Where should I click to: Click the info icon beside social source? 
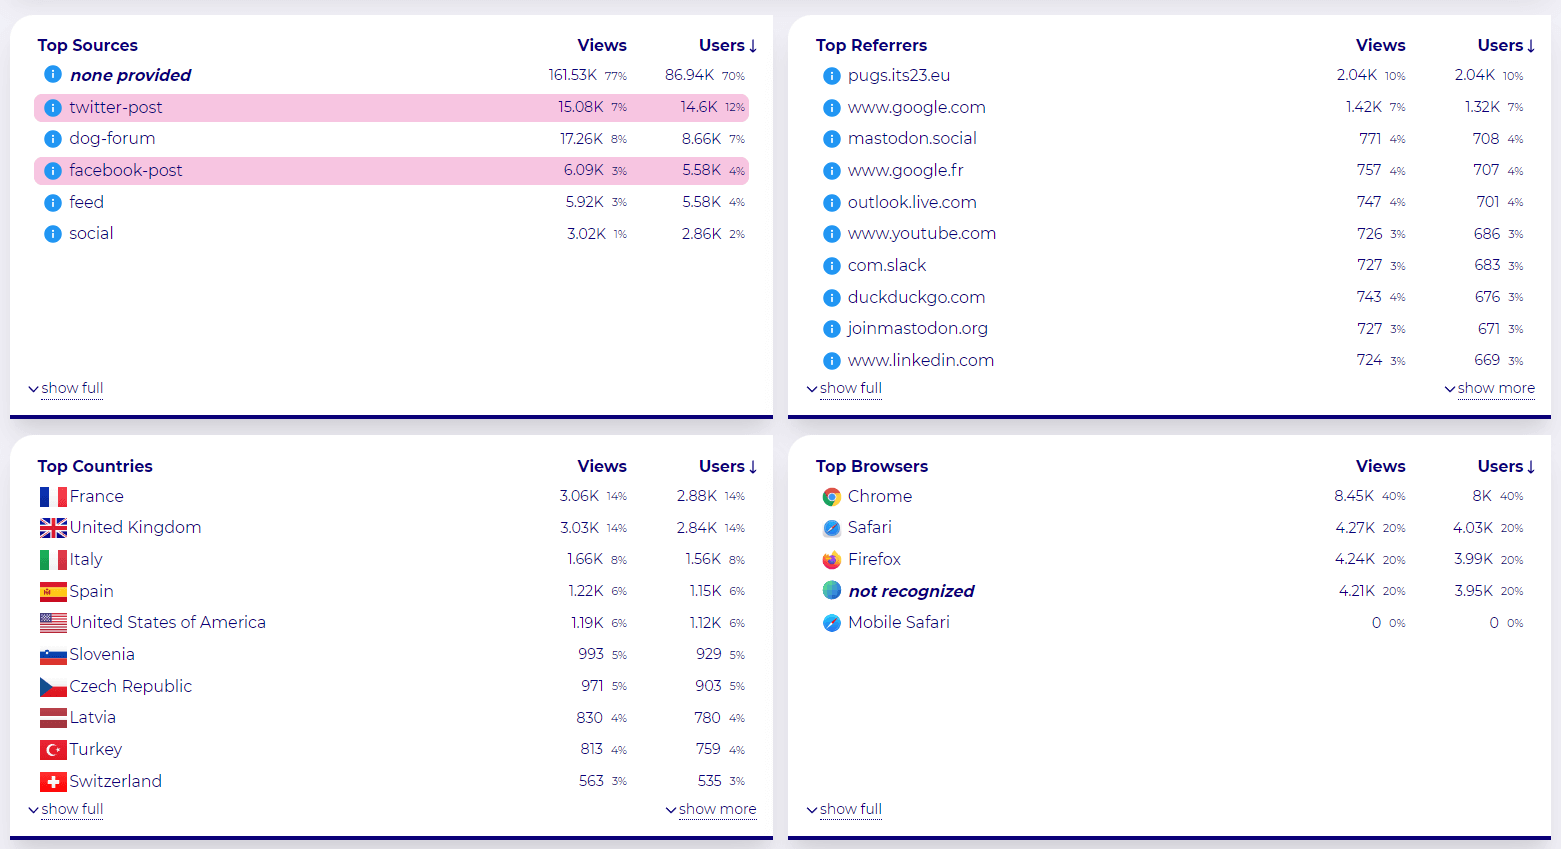pos(53,234)
